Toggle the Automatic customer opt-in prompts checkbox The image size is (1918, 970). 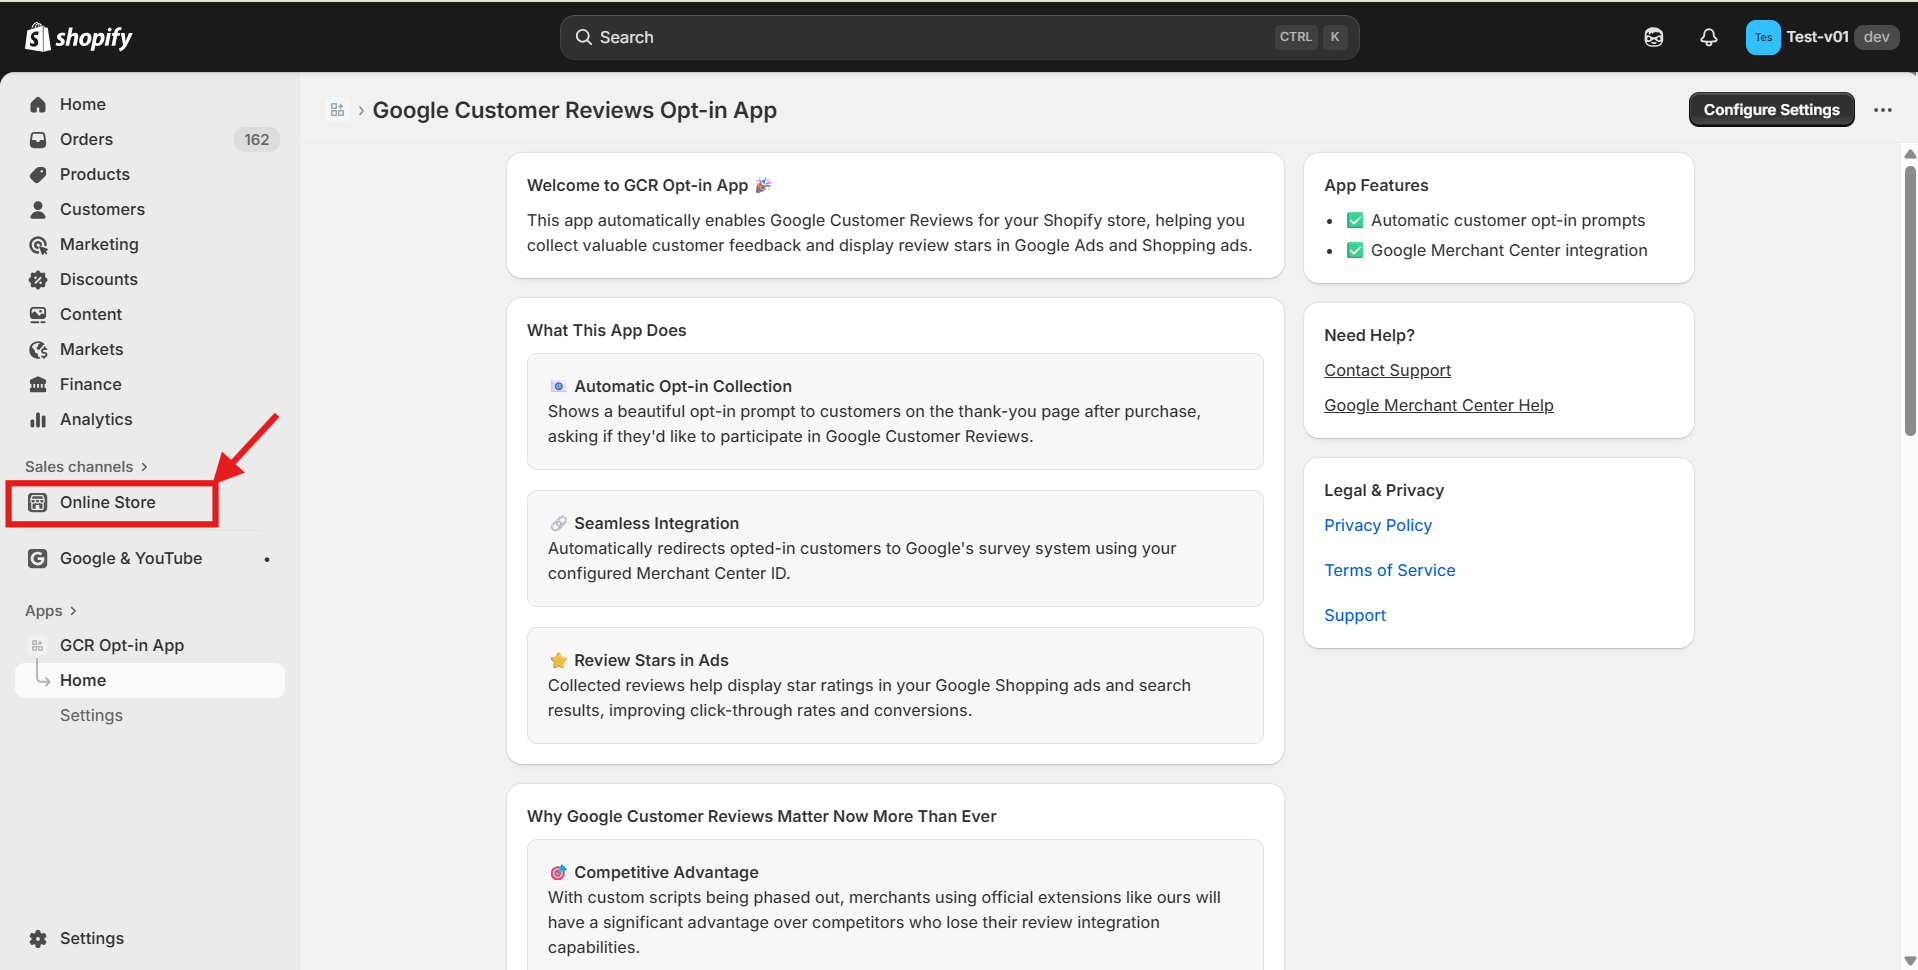tap(1355, 220)
